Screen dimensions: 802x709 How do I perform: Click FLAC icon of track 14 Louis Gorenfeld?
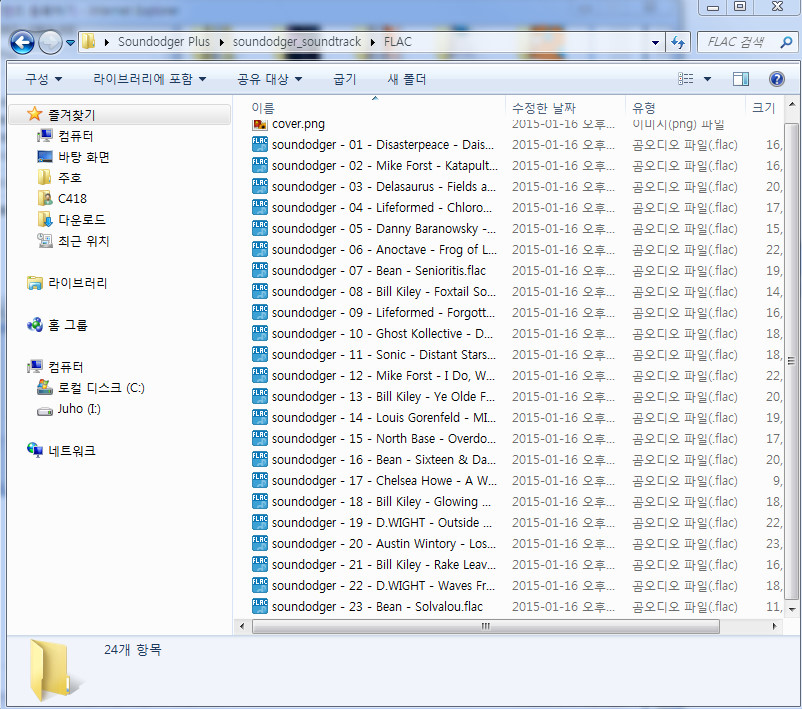[x=260, y=417]
